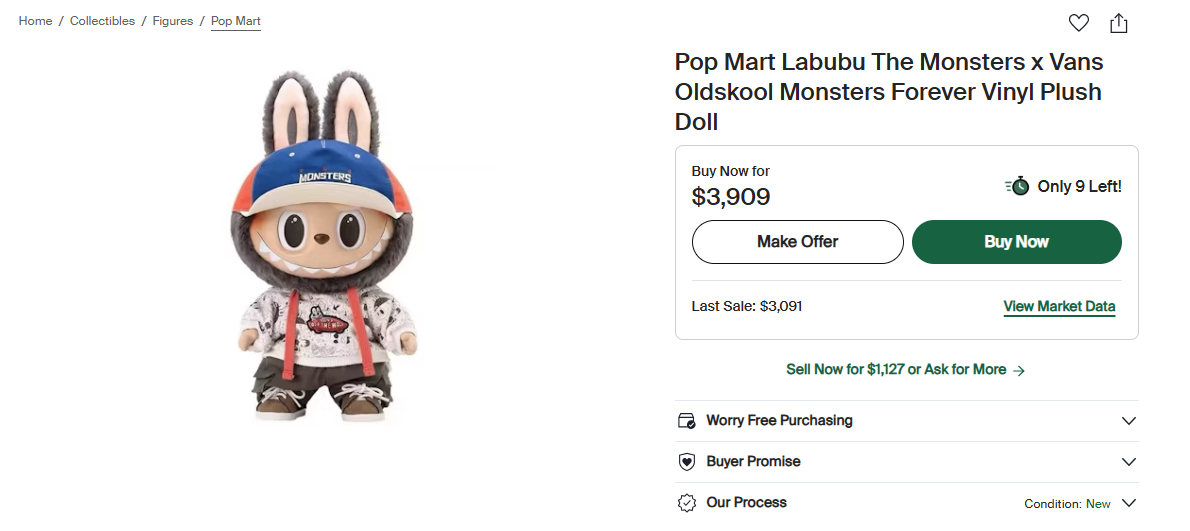This screenshot has width=1190, height=531.
Task: Expand the Buyer Promise chevron
Action: 1129,462
